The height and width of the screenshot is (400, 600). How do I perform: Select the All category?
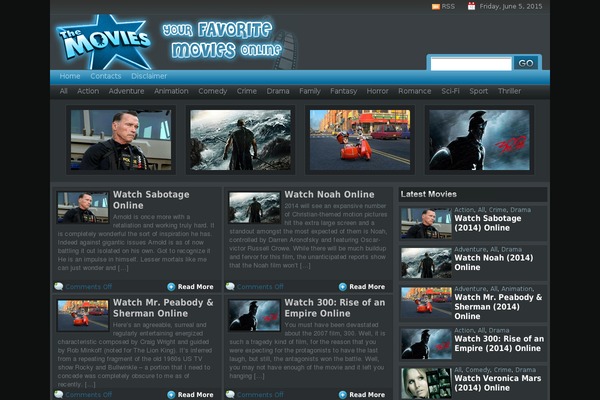point(64,91)
